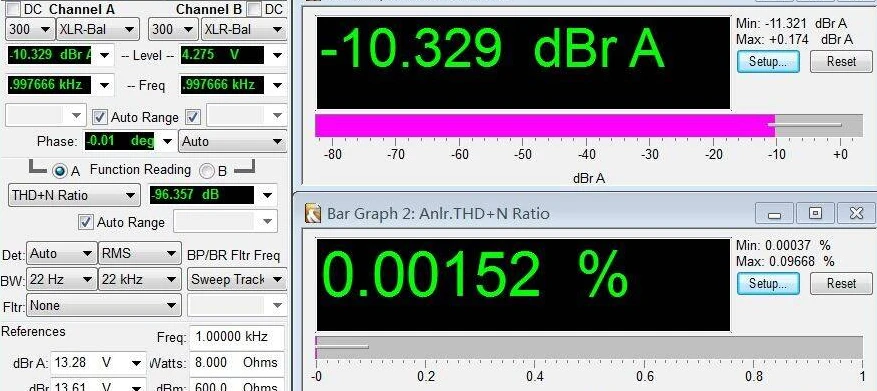Click Min: -11.321 dBr A text
The width and height of the screenshot is (877, 391).
tap(791, 24)
